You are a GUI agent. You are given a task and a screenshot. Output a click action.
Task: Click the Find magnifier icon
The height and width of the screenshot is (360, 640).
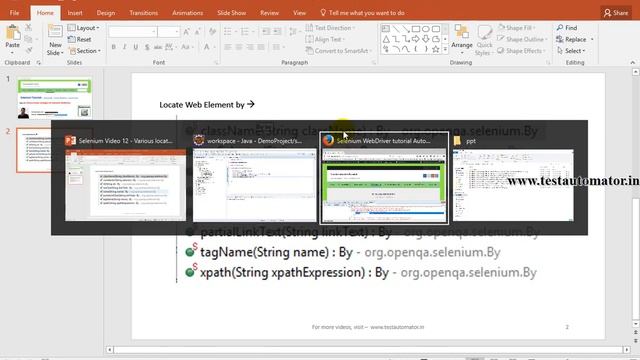560,28
